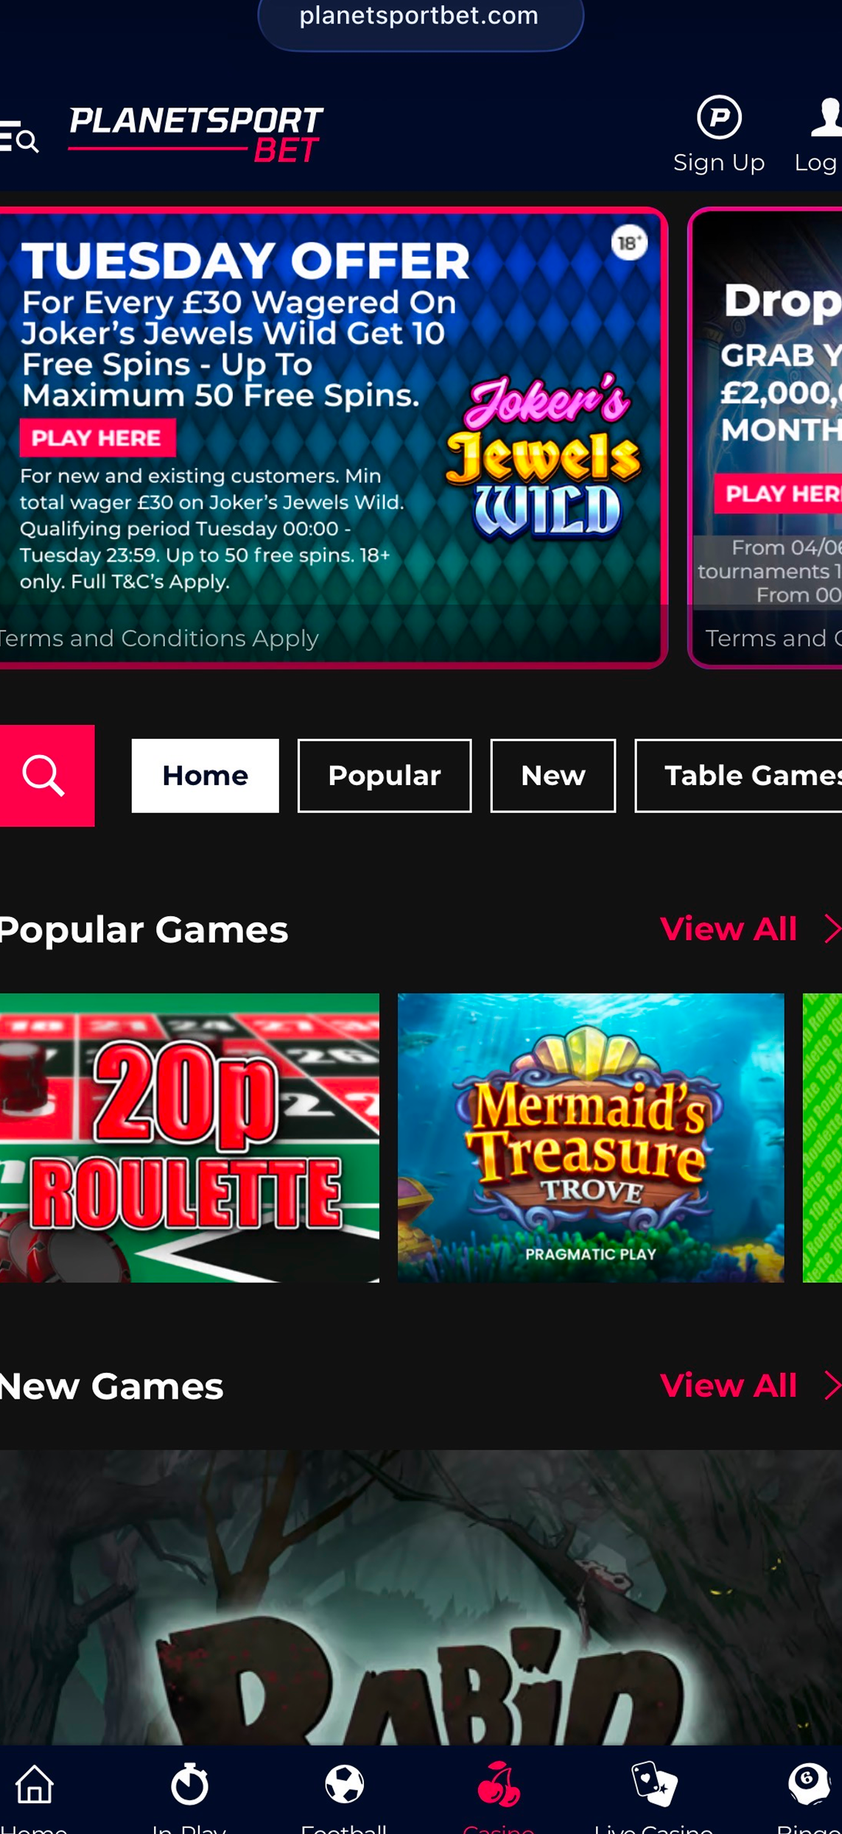Tap the Log In profile icon
The image size is (842, 1834).
point(826,117)
